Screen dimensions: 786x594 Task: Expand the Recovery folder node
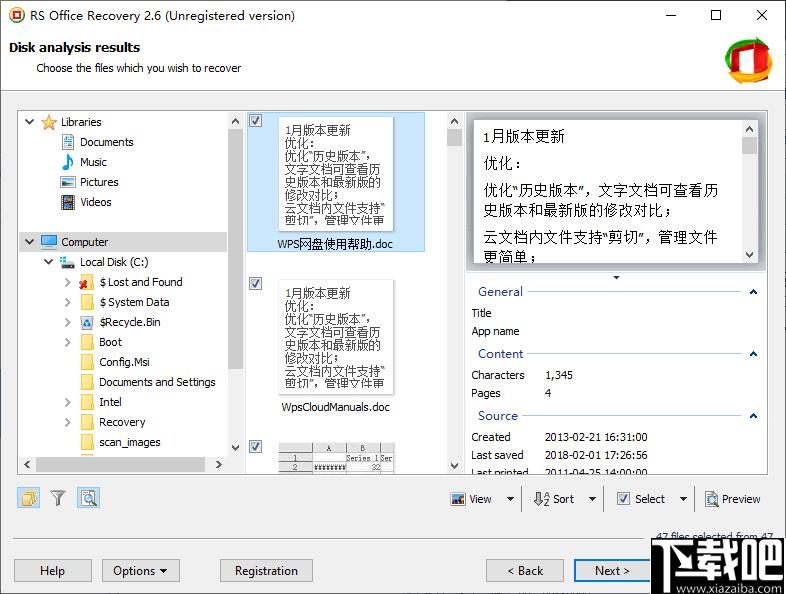point(68,422)
